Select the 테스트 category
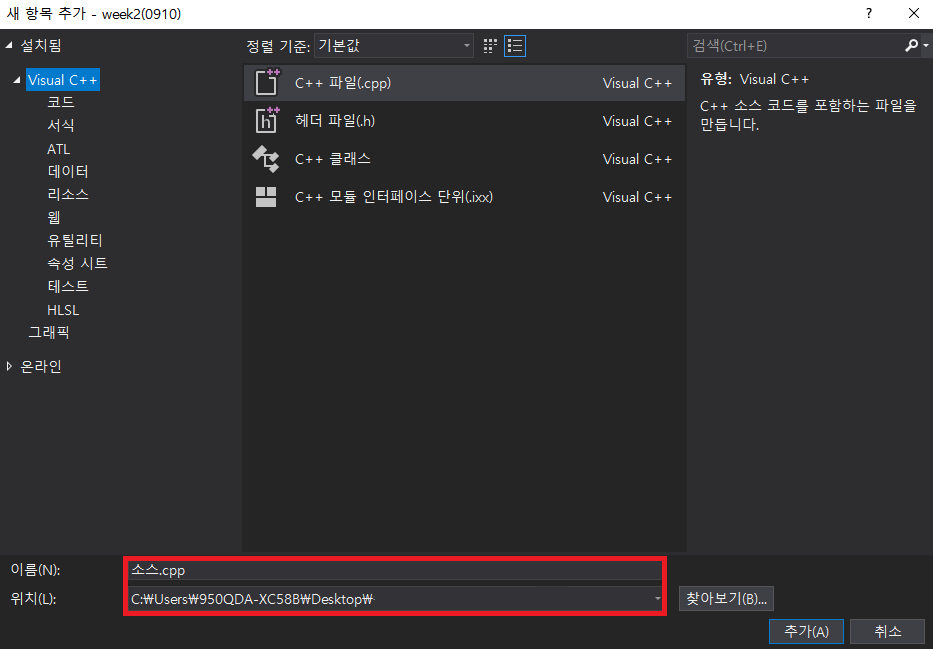933x649 pixels. 68,286
